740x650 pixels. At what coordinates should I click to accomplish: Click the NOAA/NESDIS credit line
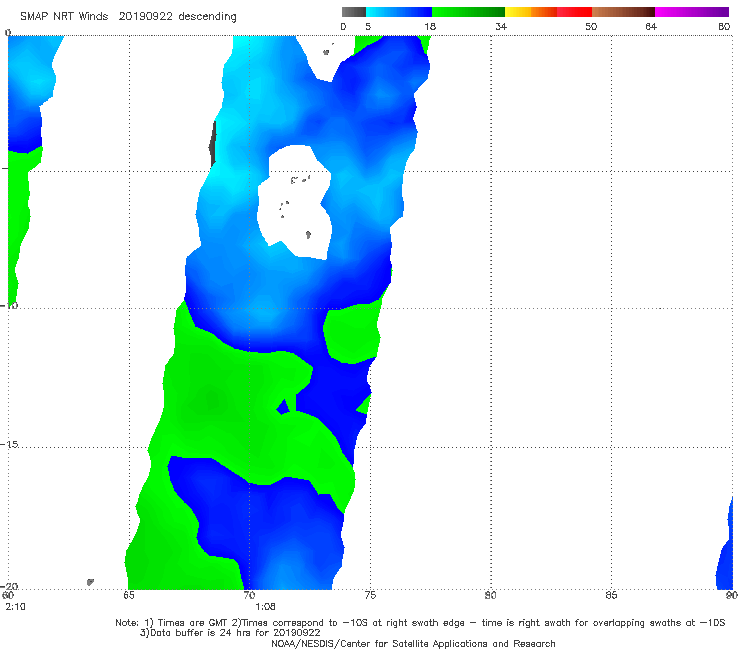click(x=413, y=643)
